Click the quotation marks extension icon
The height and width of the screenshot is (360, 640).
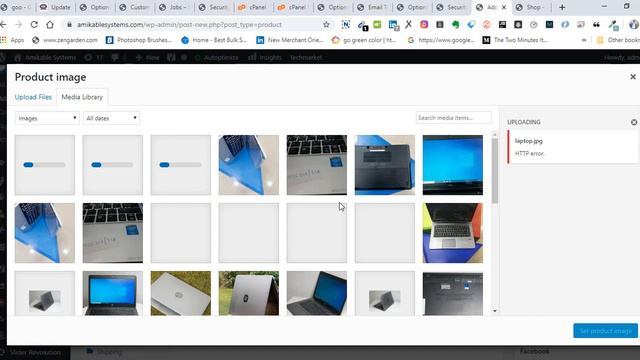(596, 24)
